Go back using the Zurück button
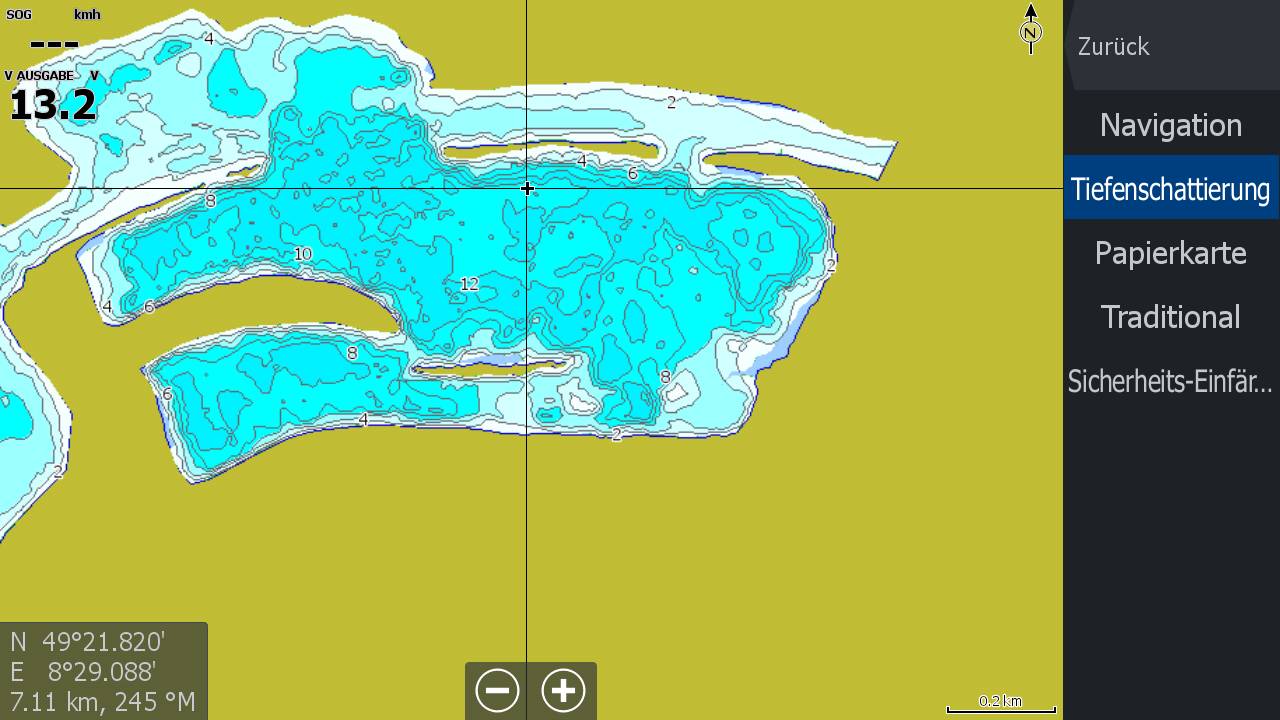The width and height of the screenshot is (1280, 720). coord(1114,47)
